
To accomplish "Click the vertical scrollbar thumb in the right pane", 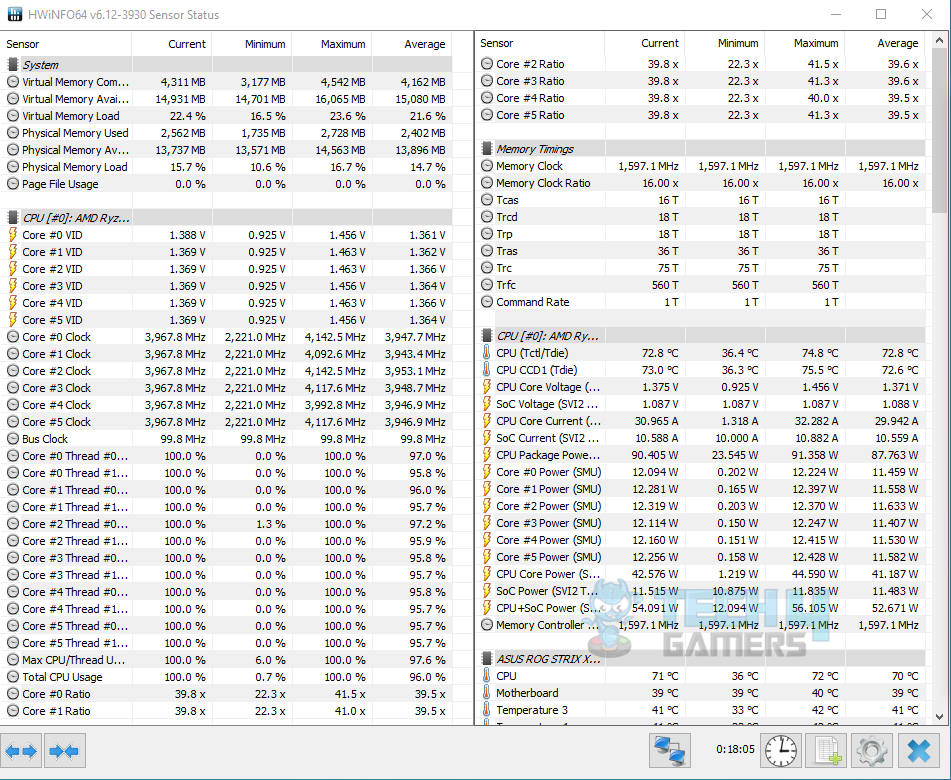I will tap(939, 132).
